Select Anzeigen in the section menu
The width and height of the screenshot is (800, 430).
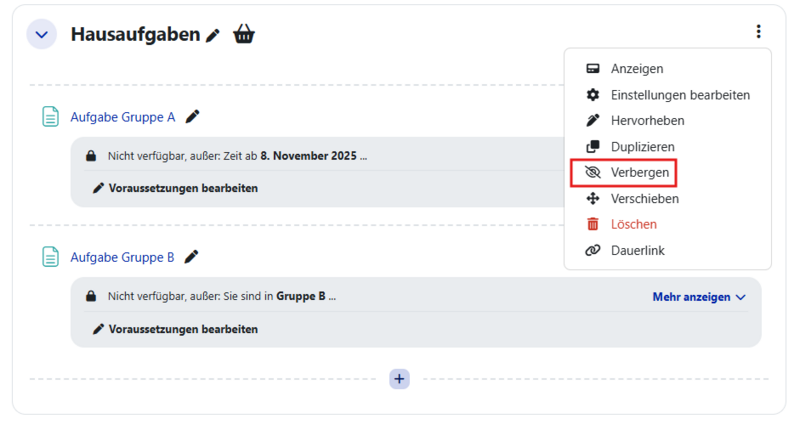click(636, 69)
